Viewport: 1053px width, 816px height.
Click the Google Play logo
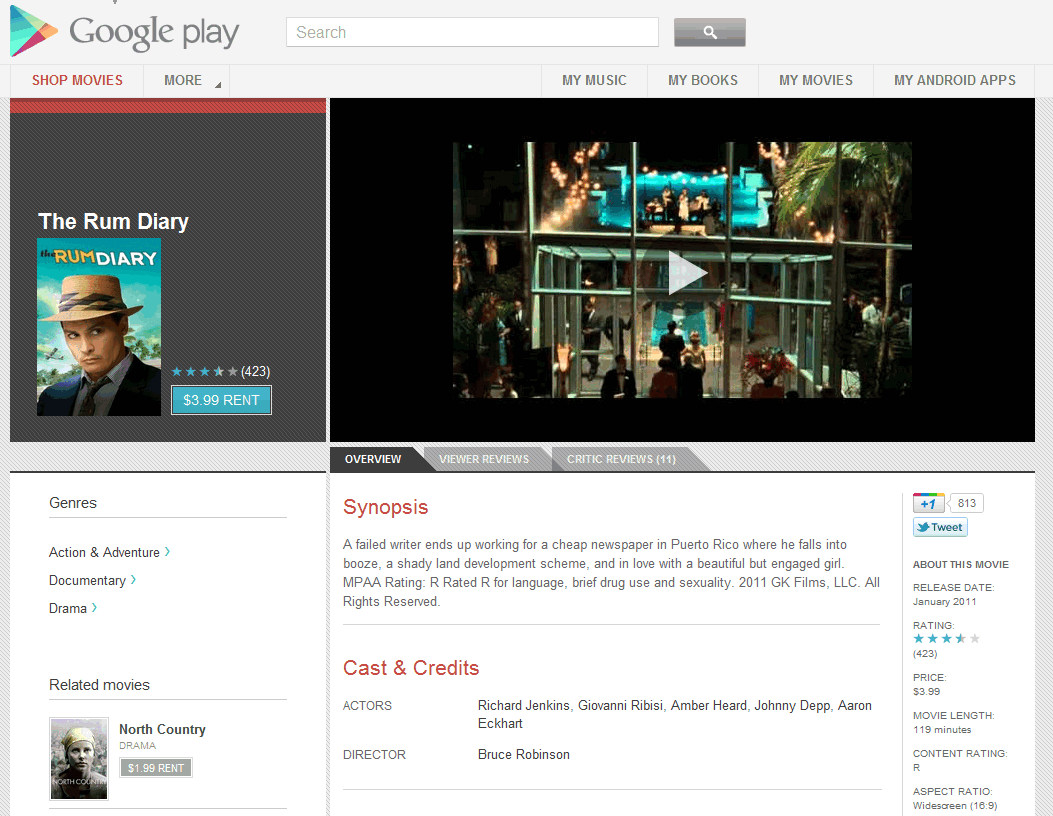click(125, 32)
